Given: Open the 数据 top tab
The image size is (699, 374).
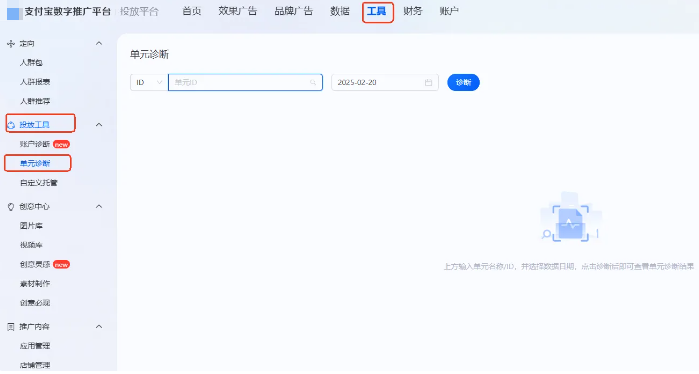Looking at the screenshot, I should pos(340,11).
